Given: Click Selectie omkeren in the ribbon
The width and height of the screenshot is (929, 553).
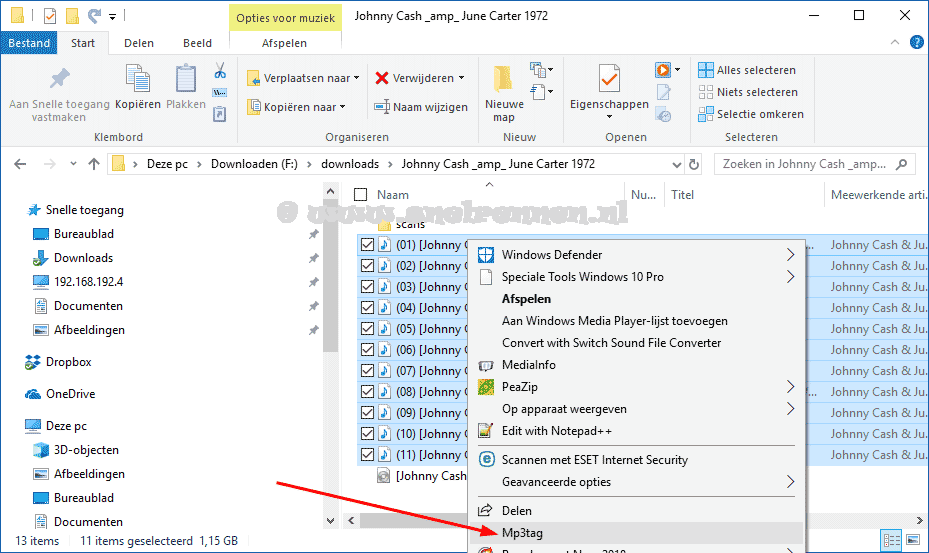Looking at the screenshot, I should click(751, 114).
